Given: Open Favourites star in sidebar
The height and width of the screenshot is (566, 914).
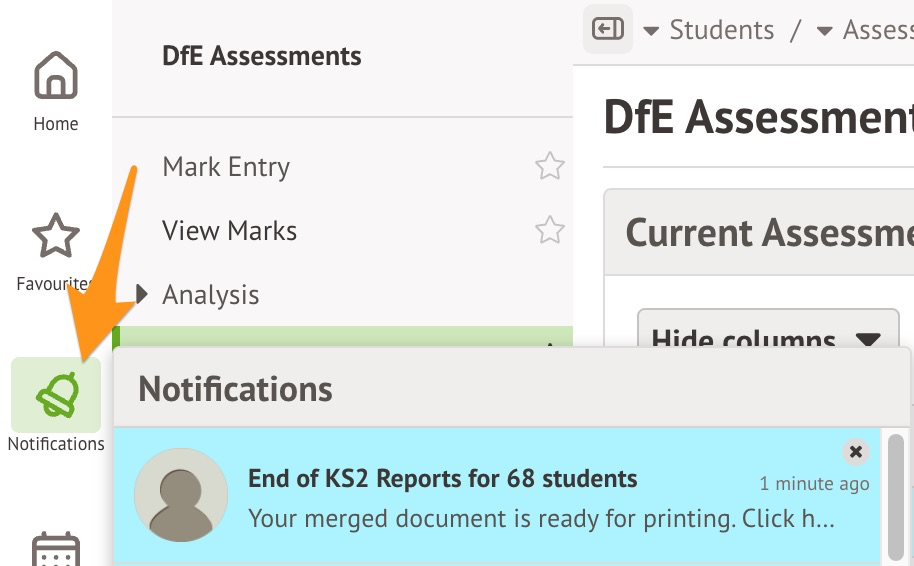Looking at the screenshot, I should pos(56,236).
